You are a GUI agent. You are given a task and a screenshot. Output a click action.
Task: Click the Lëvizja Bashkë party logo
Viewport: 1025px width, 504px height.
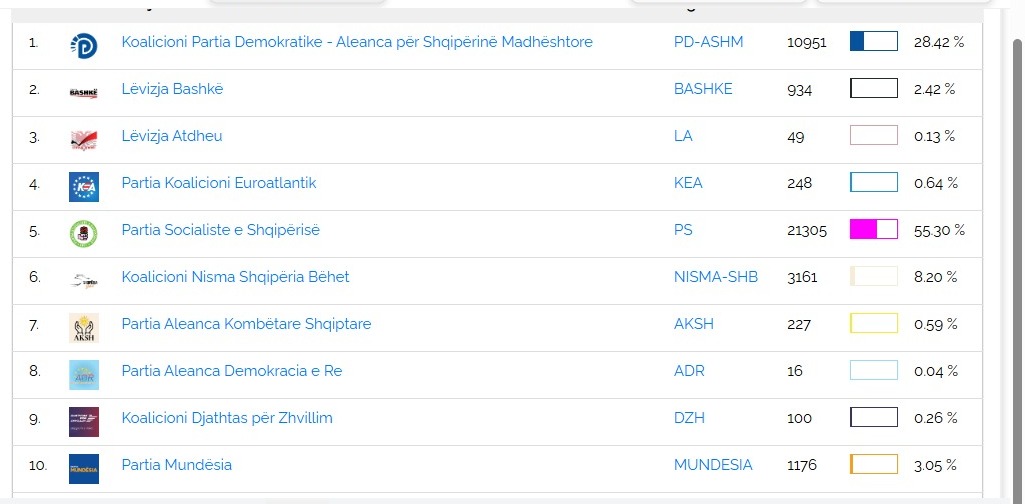click(x=83, y=92)
